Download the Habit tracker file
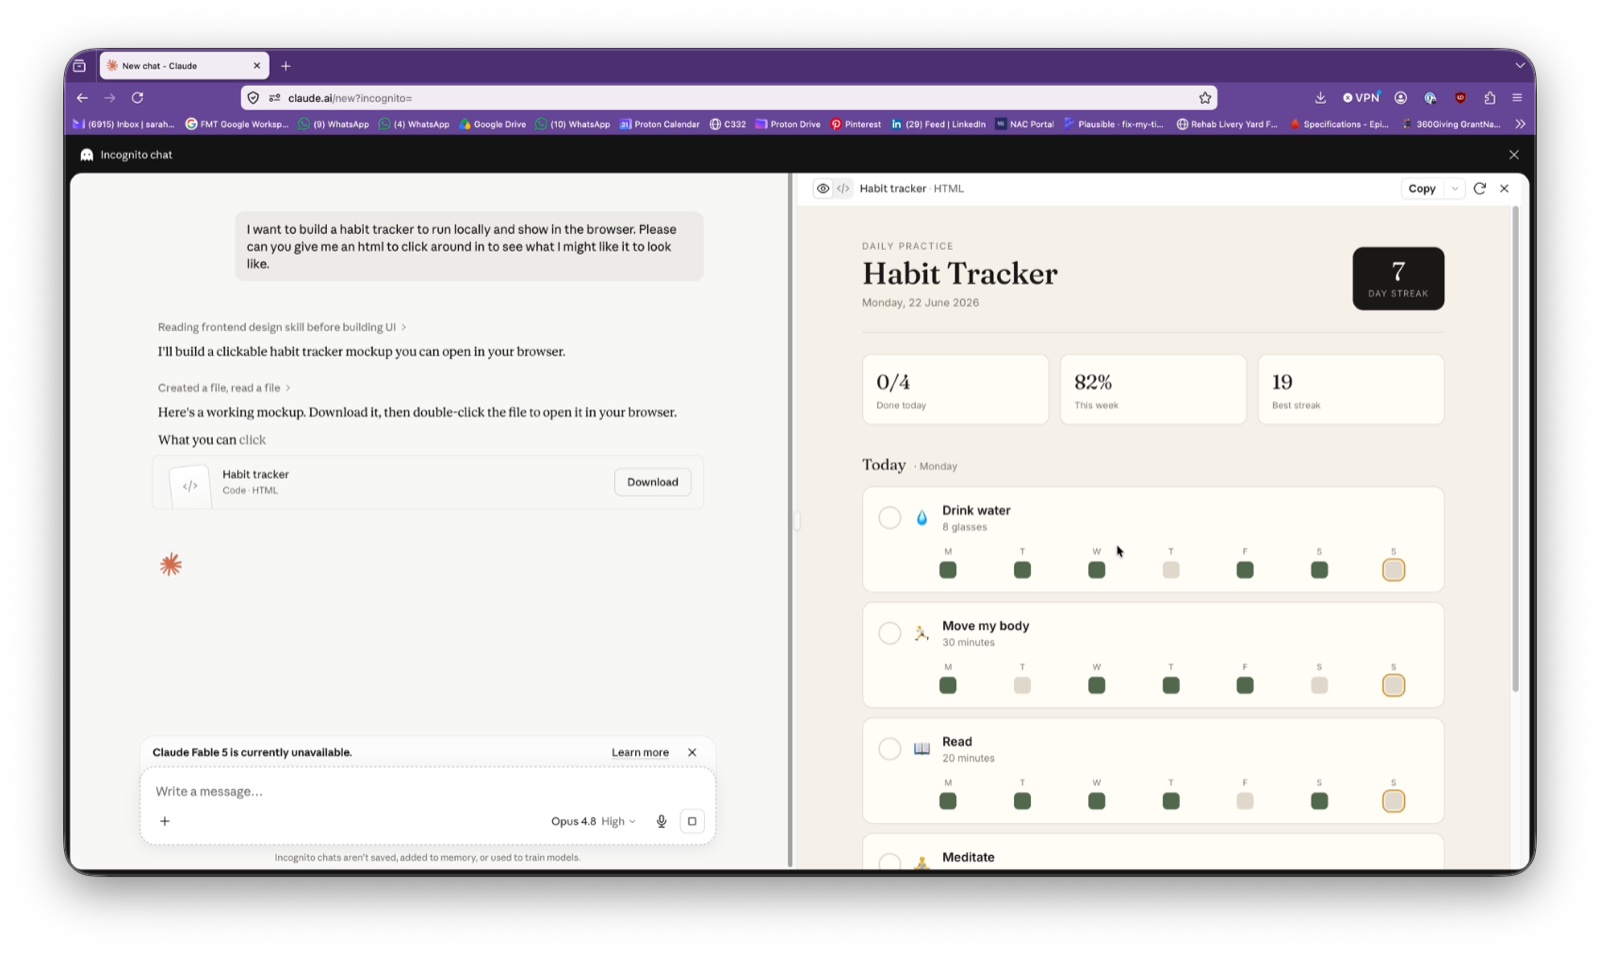Viewport: 1600px width, 955px height. [652, 482]
